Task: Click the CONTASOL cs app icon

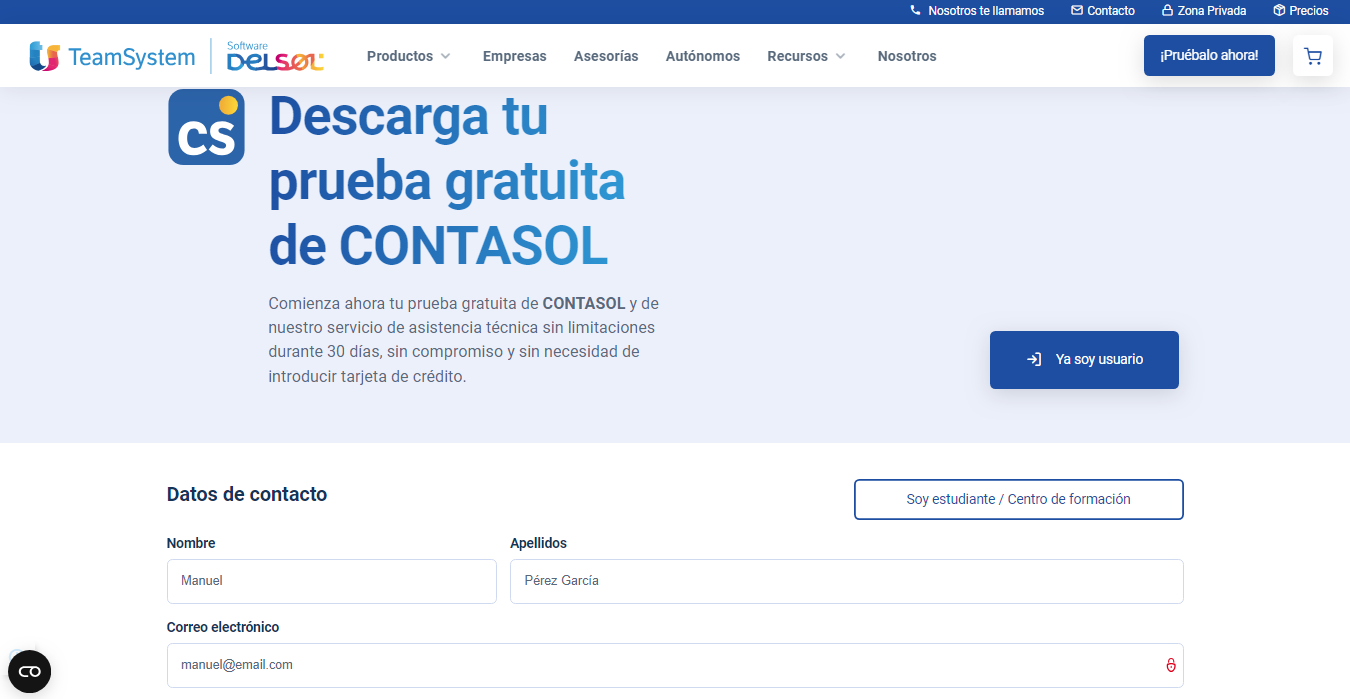Action: (206, 127)
